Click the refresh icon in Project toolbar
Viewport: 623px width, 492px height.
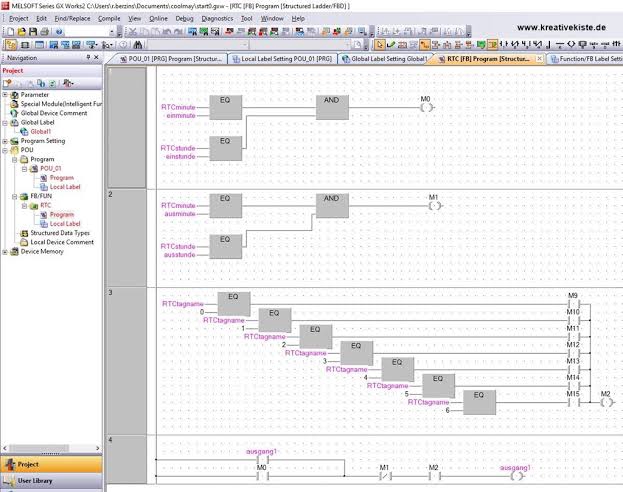pyautogui.click(x=52, y=83)
